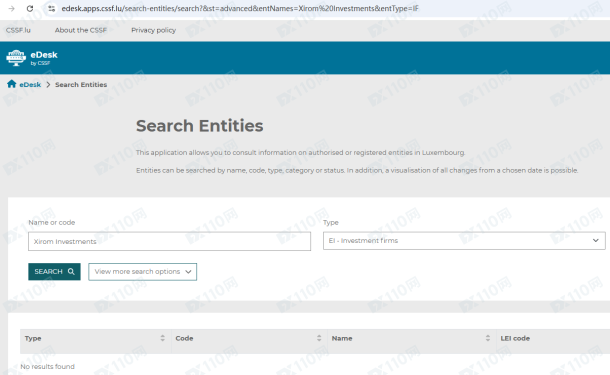Viewport: 610px width, 375px height.
Task: Click the No results found text
Action: click(47, 366)
